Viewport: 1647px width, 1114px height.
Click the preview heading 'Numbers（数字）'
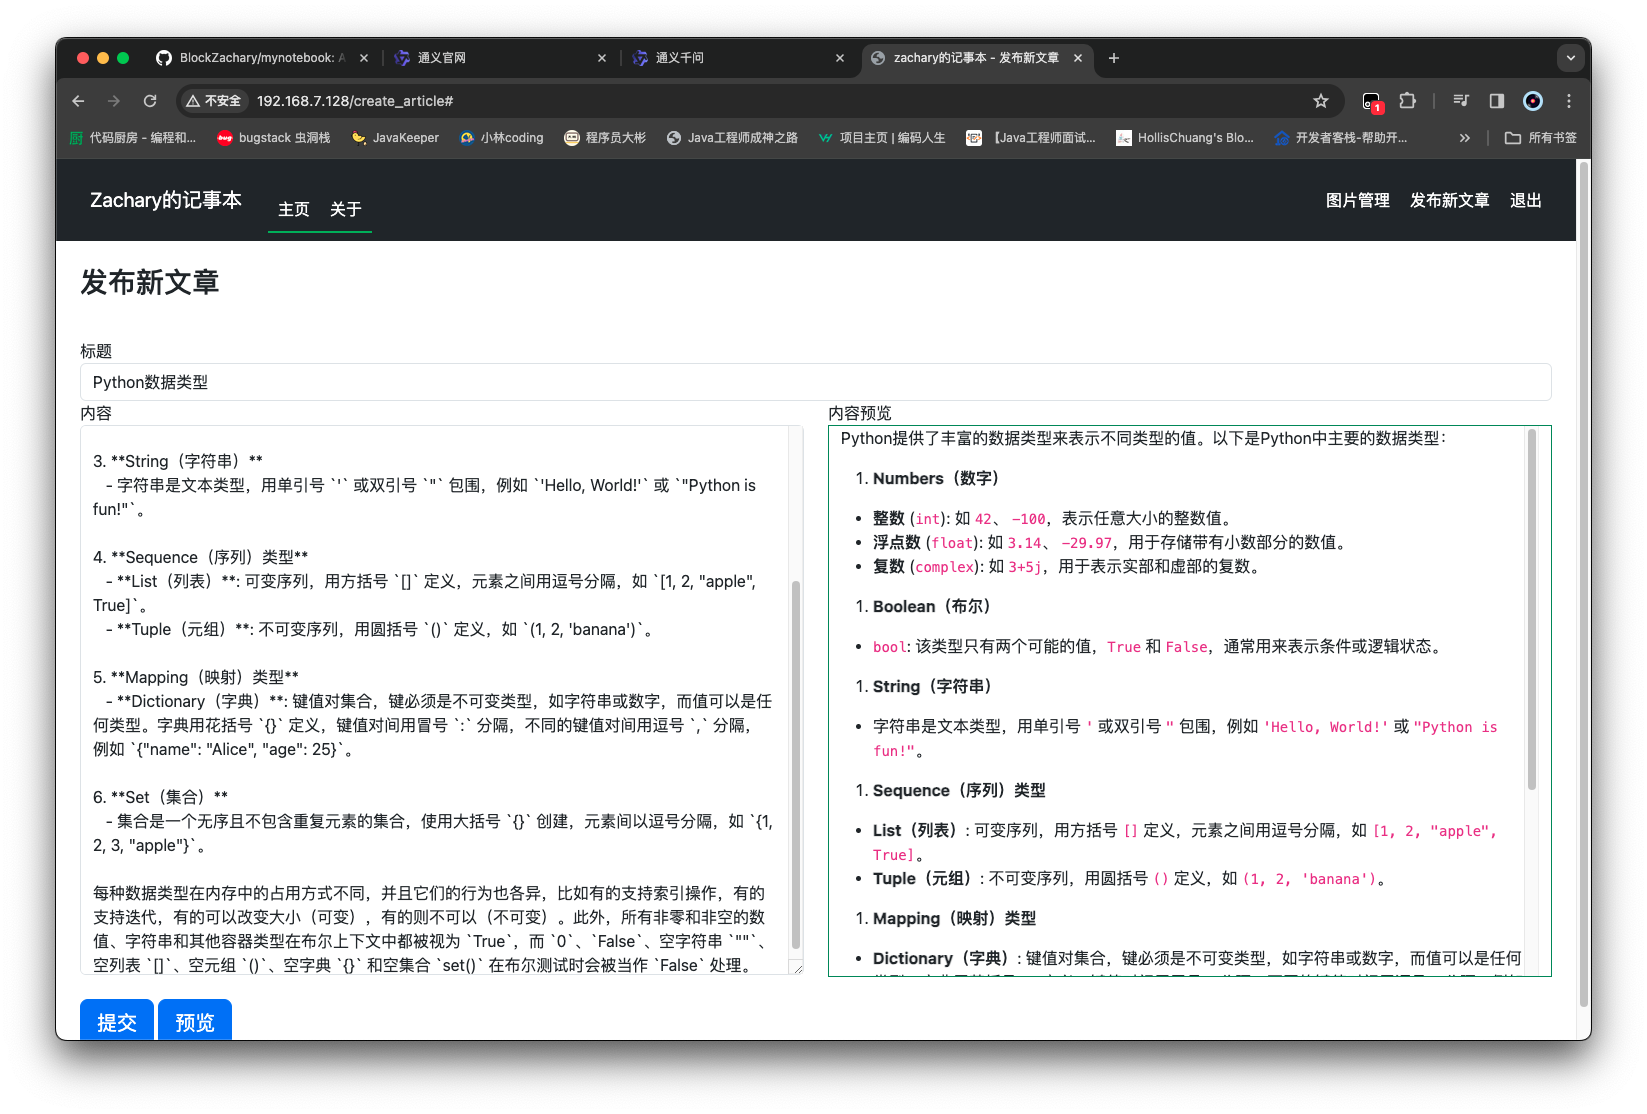pos(936,478)
